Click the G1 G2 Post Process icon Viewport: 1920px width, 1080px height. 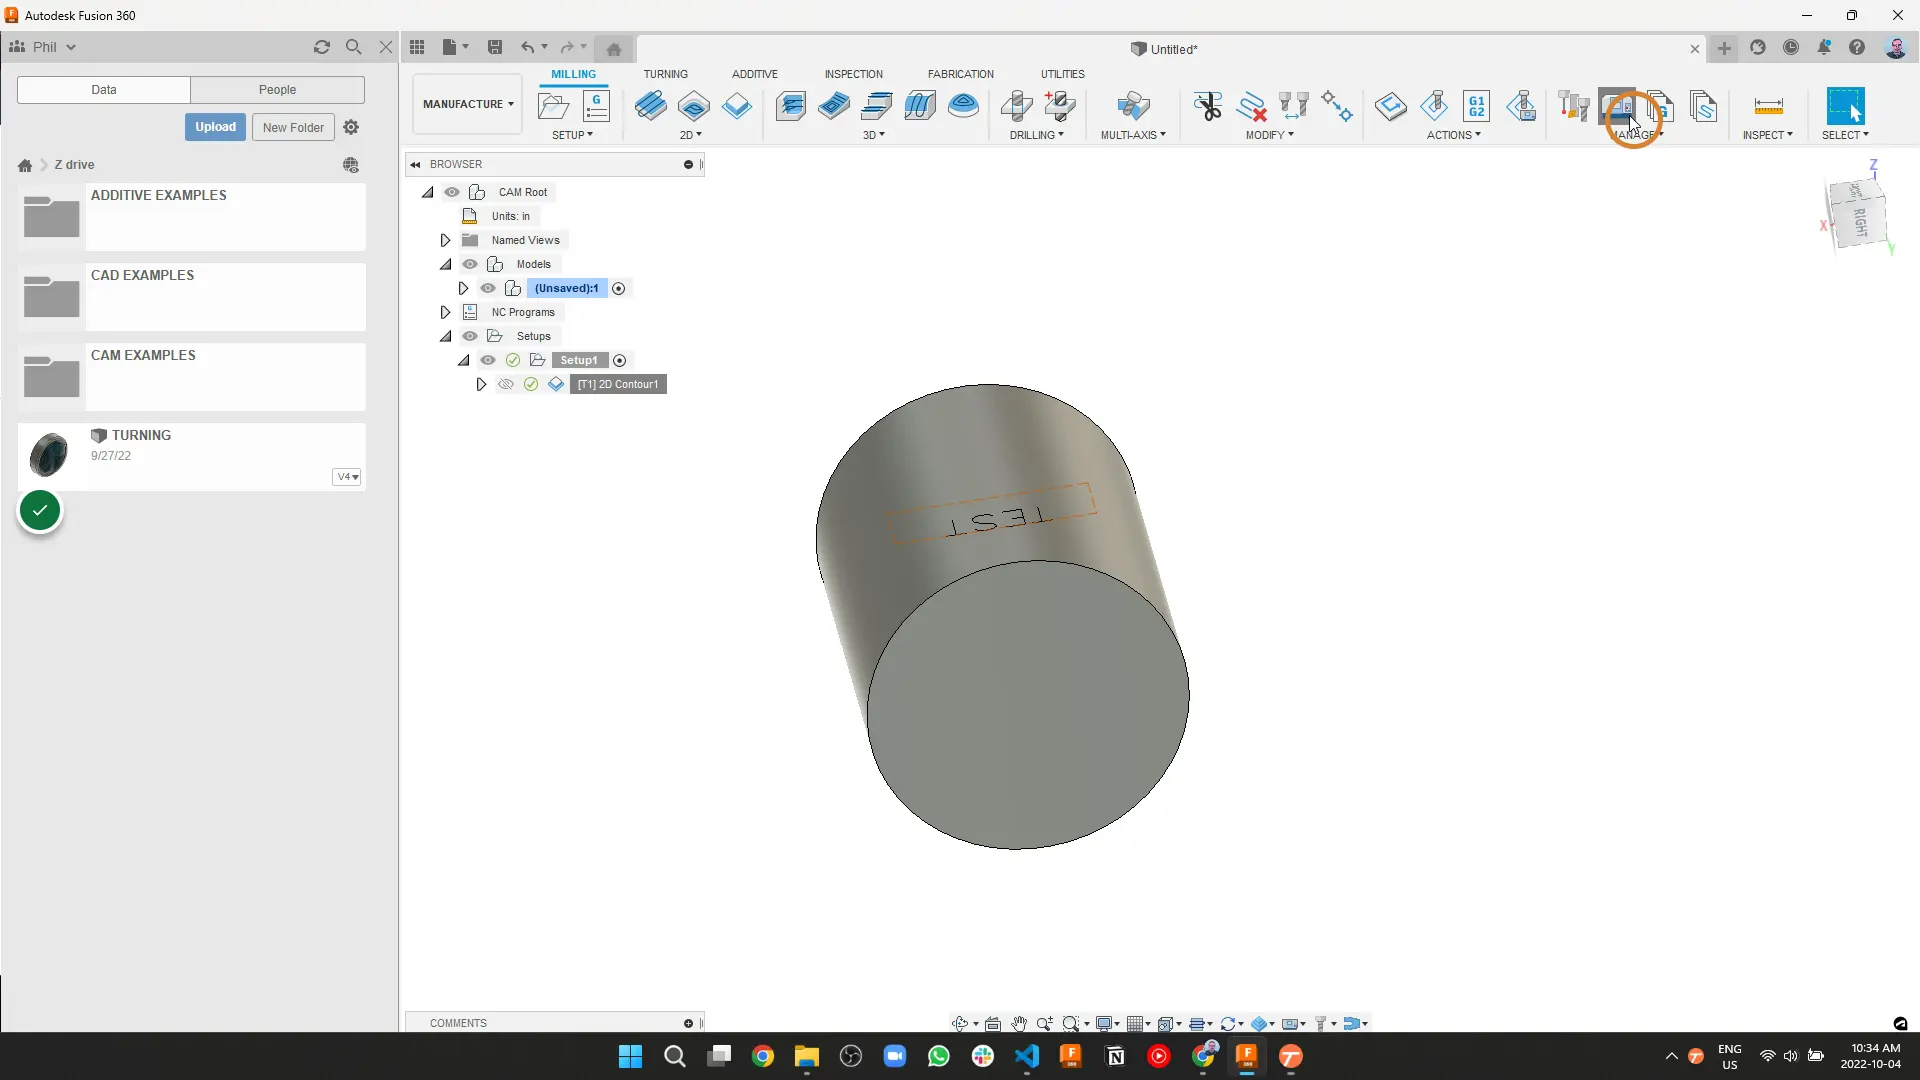coord(1477,105)
